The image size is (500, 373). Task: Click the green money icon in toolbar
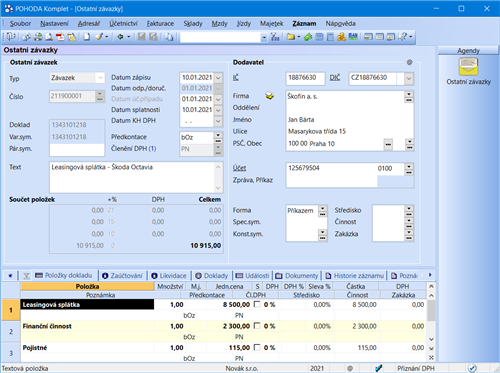(x=308, y=37)
